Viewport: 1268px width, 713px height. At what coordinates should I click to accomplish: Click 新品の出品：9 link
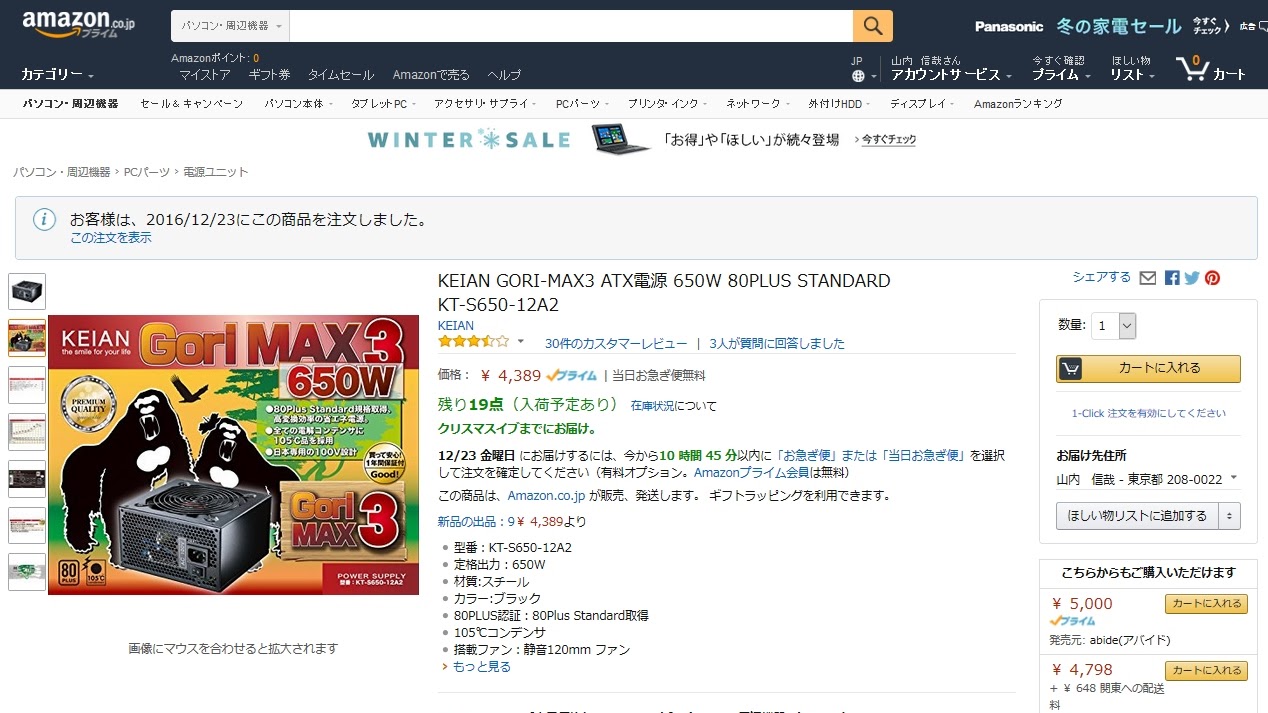point(476,521)
